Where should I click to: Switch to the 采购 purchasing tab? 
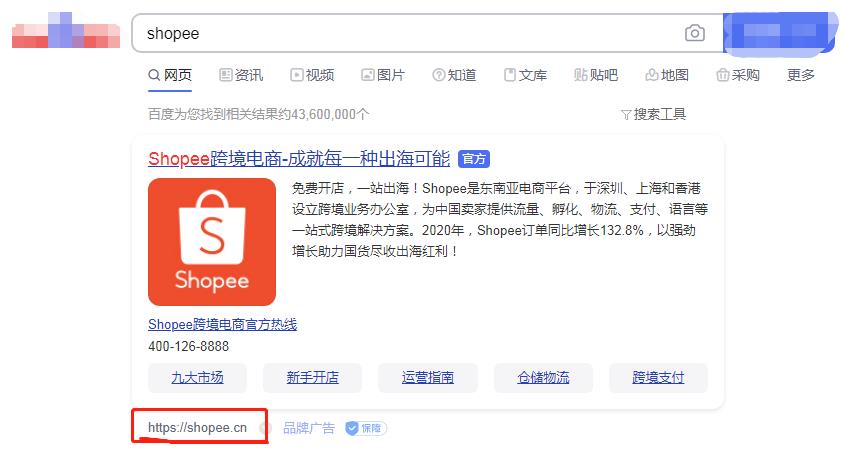click(738, 75)
